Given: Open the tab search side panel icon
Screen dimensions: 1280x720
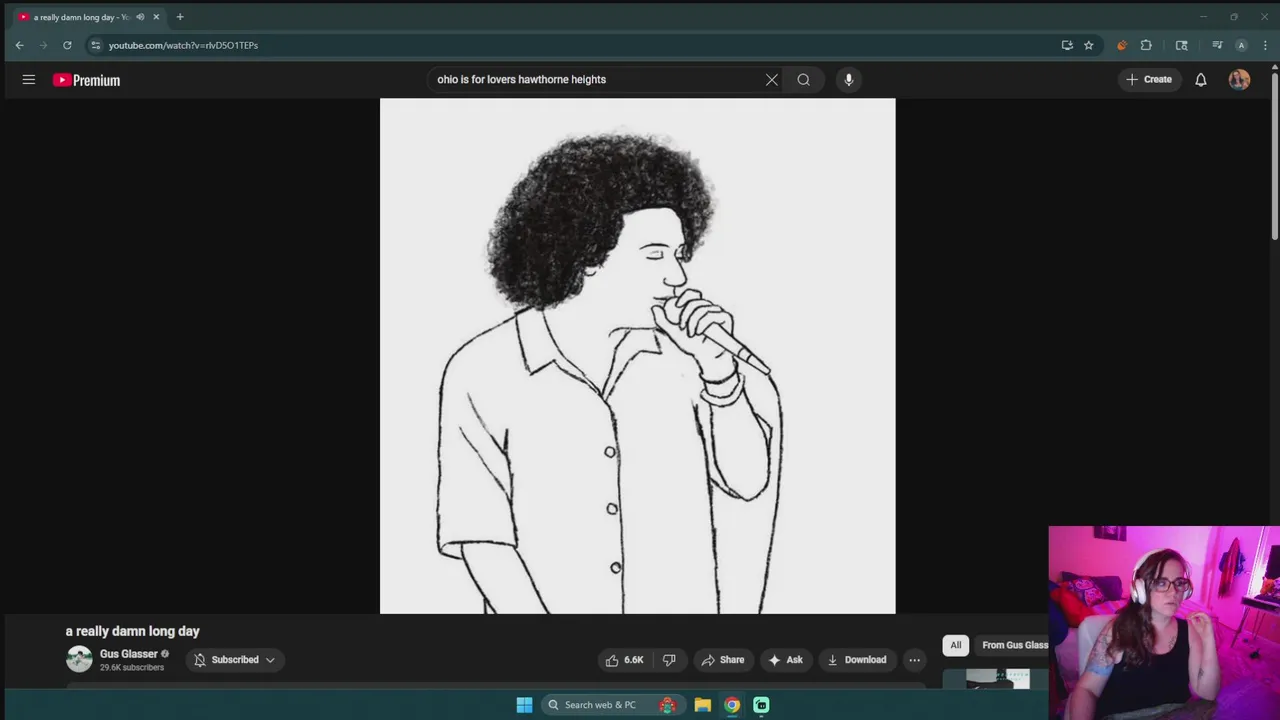Looking at the screenshot, I should (x=1181, y=45).
